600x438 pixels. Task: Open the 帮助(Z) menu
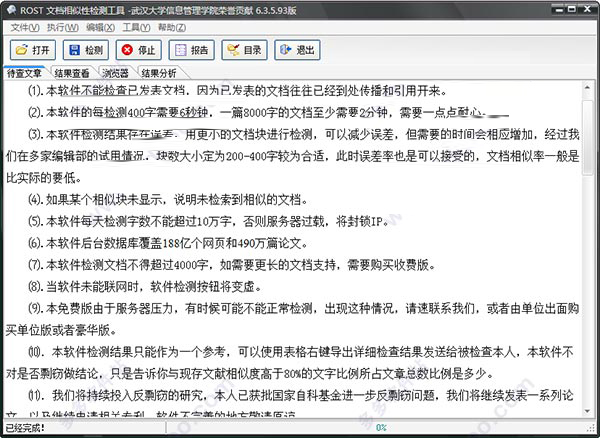pos(172,28)
